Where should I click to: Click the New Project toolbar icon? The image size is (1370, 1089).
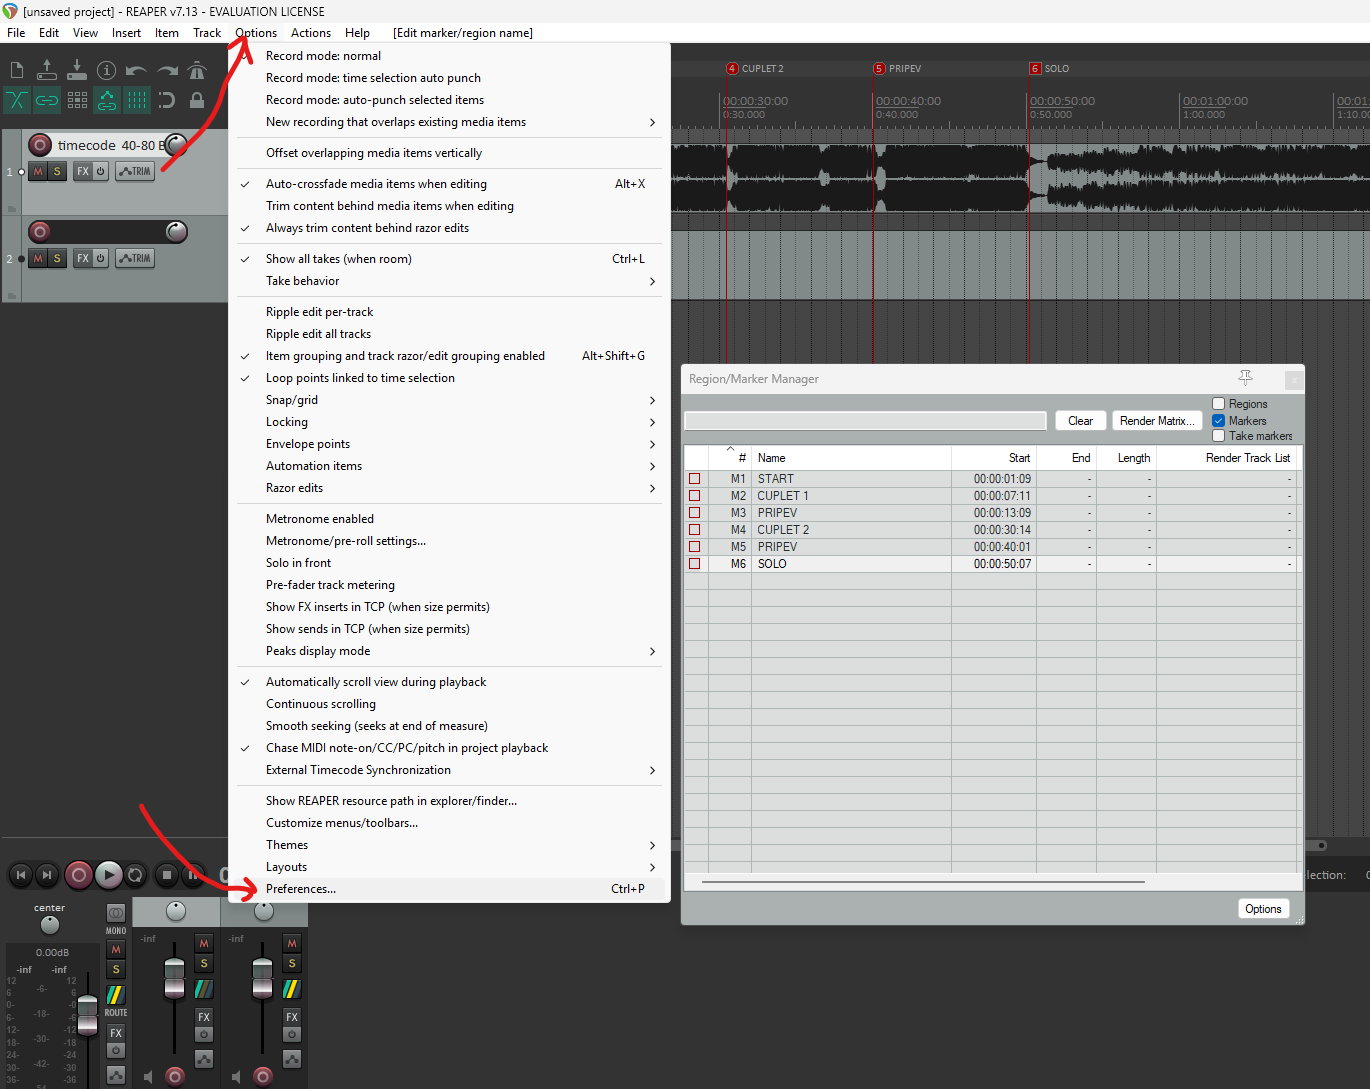tap(17, 70)
